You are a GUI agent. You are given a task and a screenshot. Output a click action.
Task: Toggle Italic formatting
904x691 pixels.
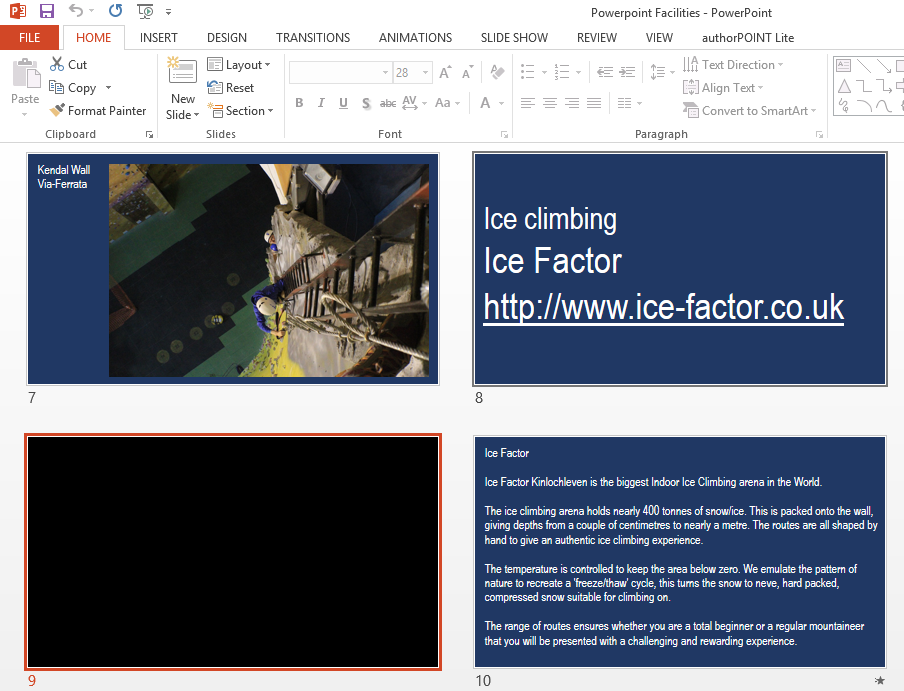pos(321,103)
